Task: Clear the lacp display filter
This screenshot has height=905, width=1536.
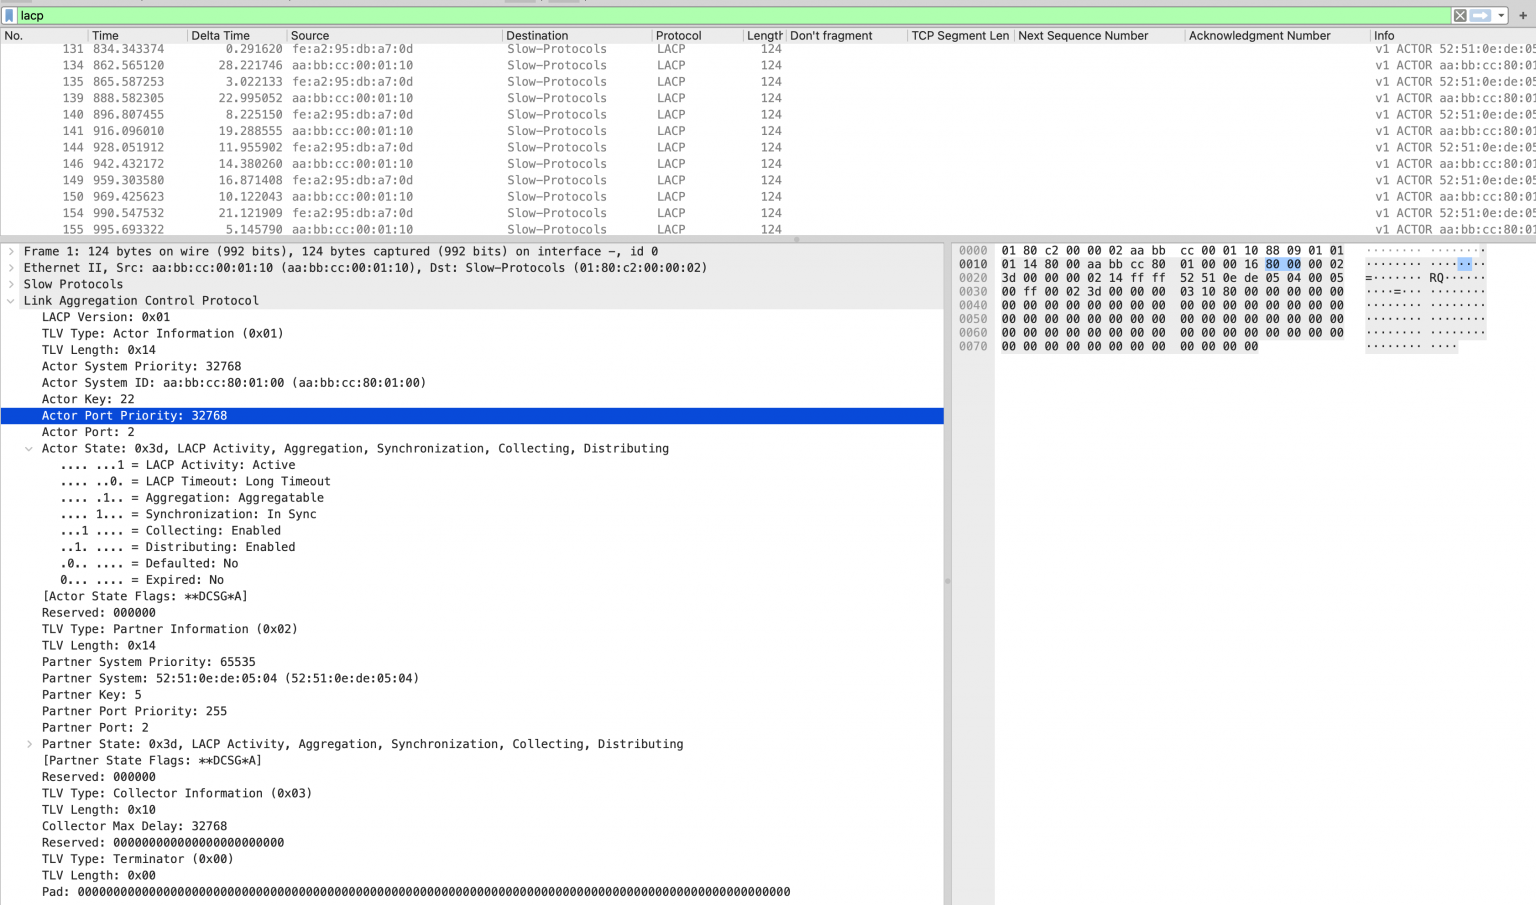Action: click(1460, 16)
